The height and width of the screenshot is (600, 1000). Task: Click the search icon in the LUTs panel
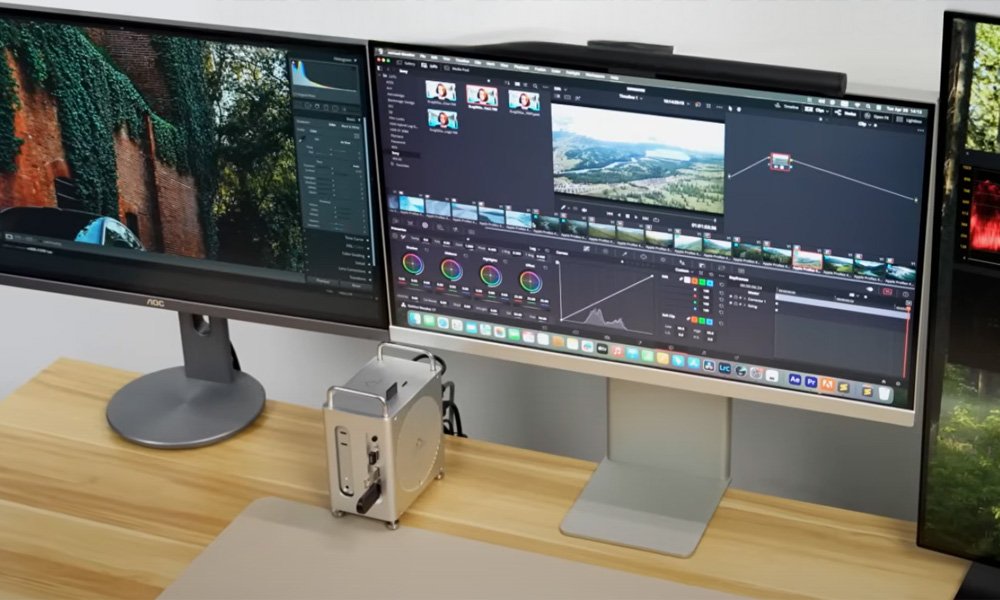[x=535, y=86]
